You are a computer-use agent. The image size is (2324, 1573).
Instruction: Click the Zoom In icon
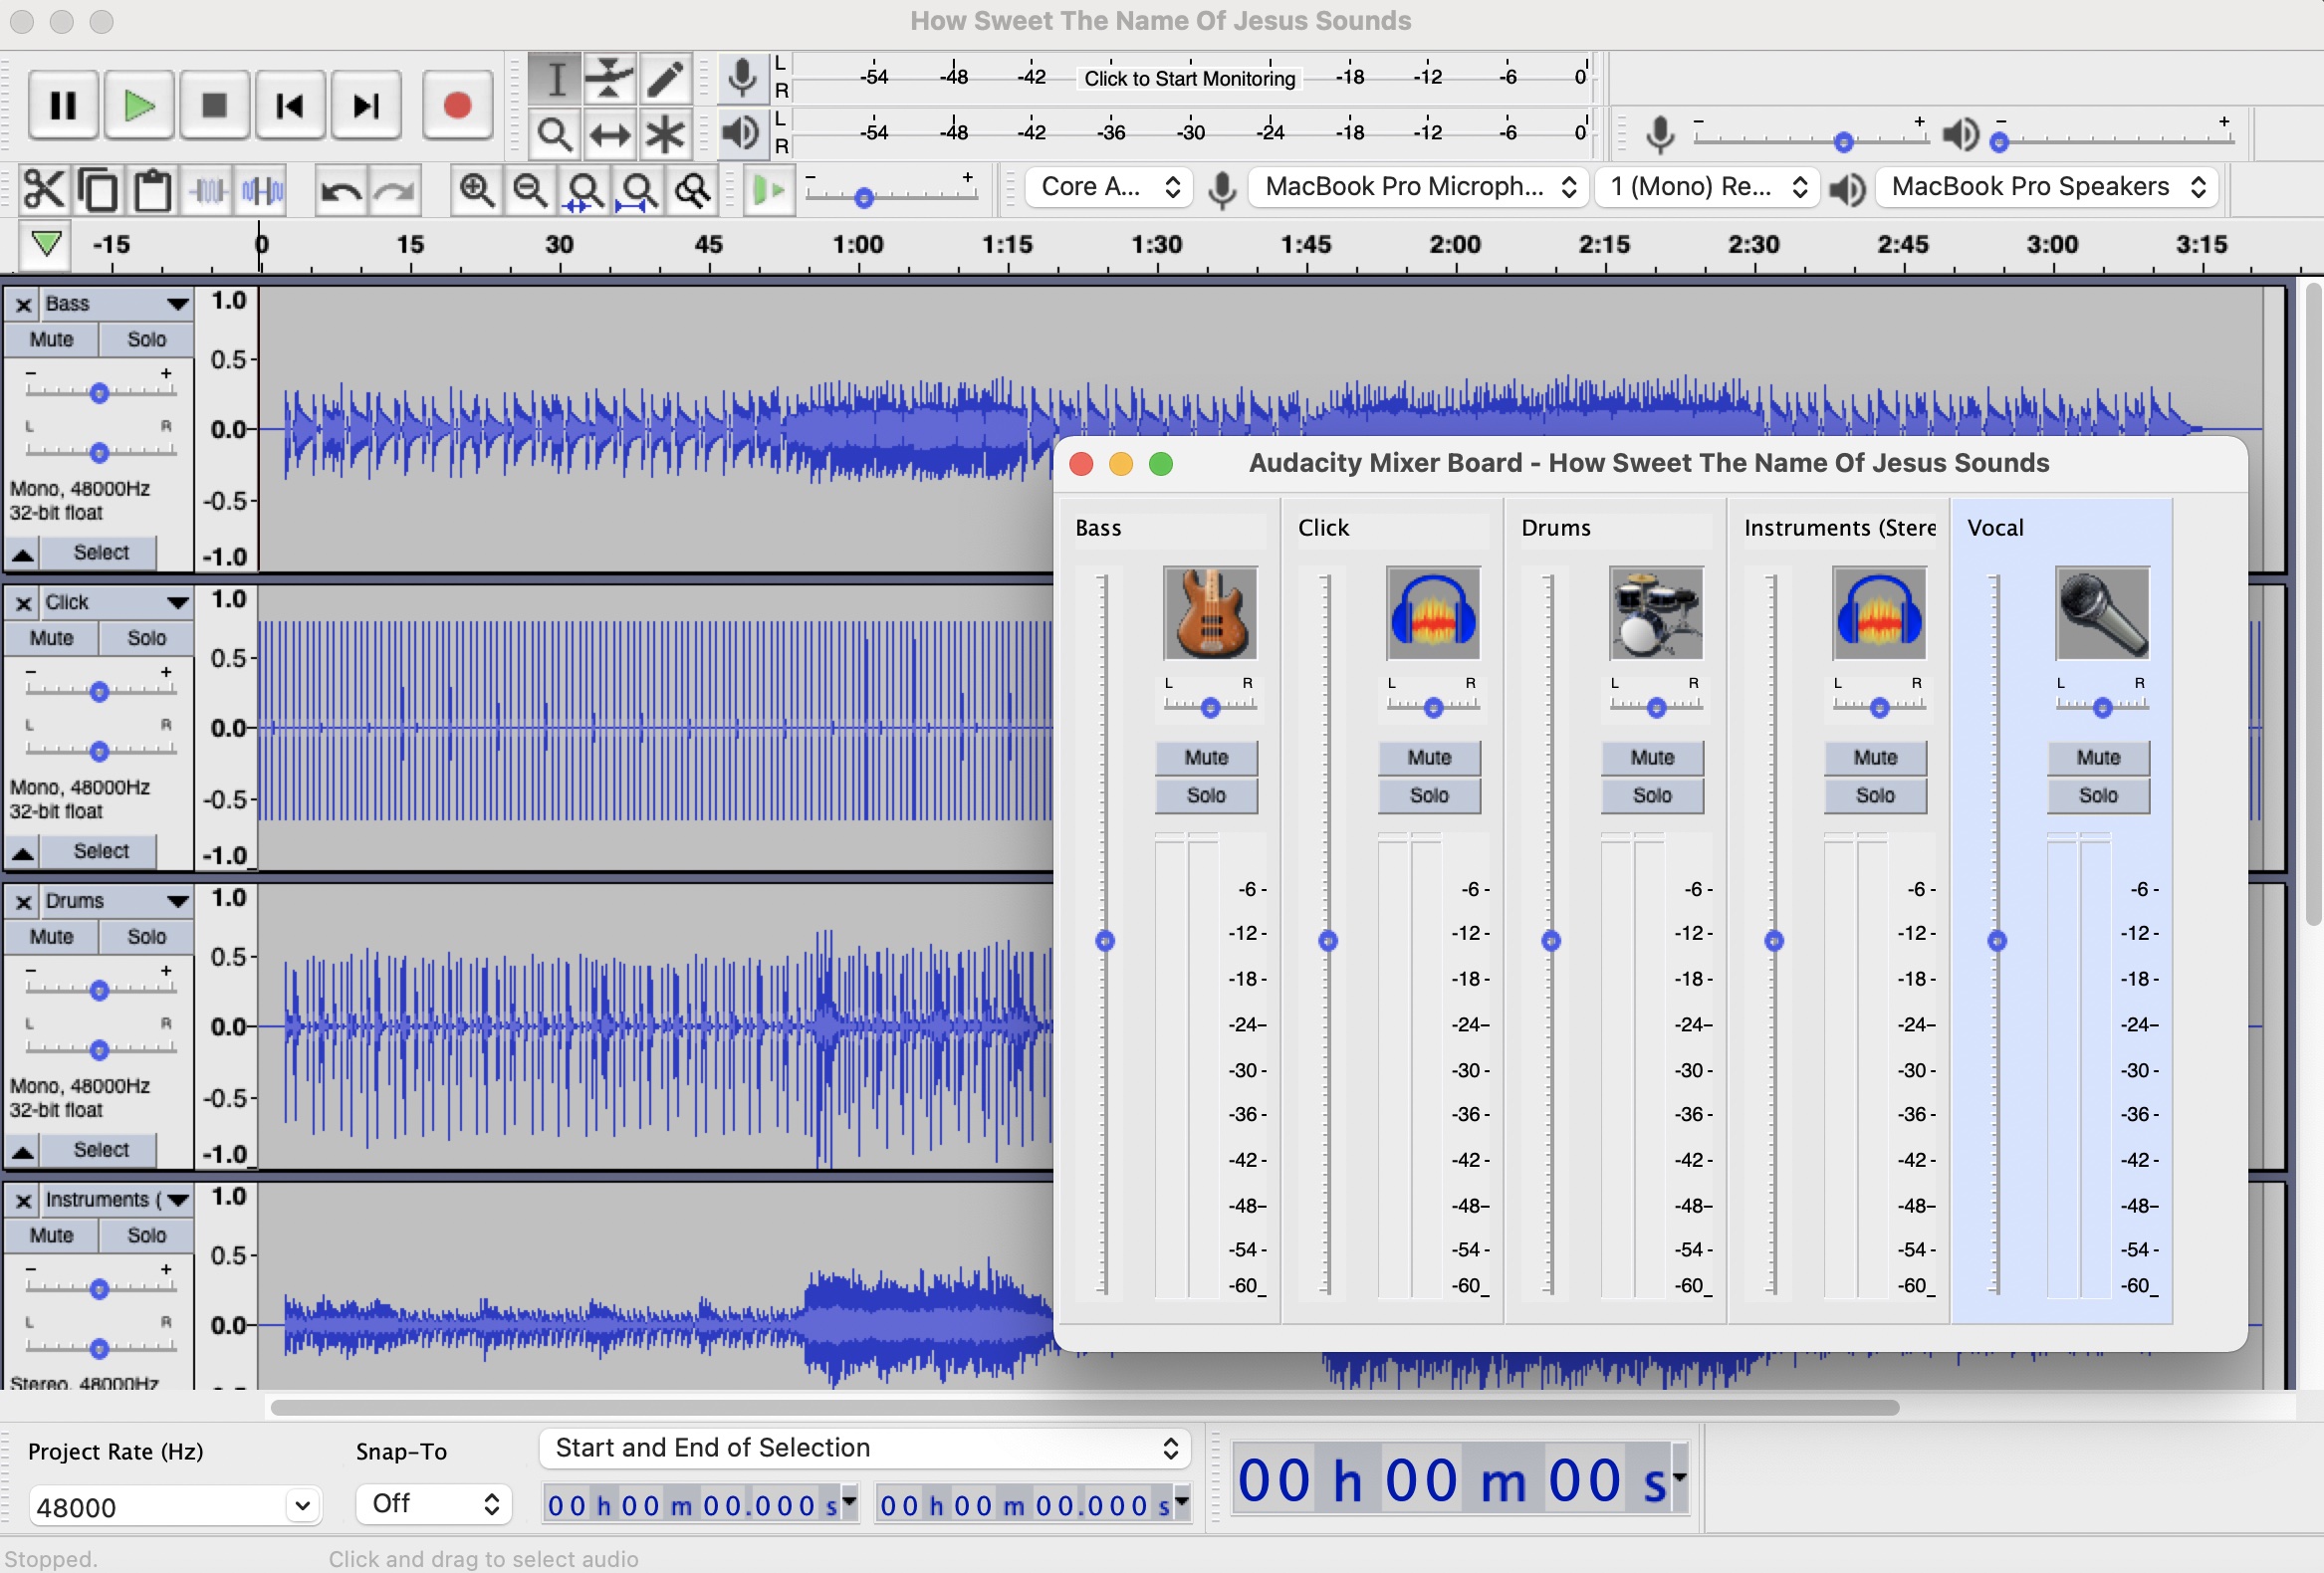[476, 189]
